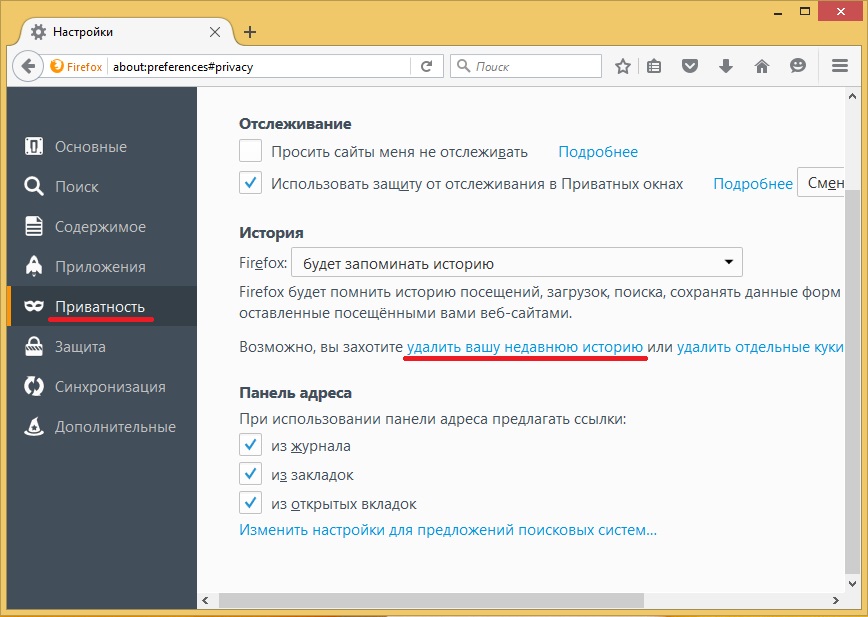Click 'удалить вашу недавнюю историю' link
Screen dimensions: 868x617
525,347
